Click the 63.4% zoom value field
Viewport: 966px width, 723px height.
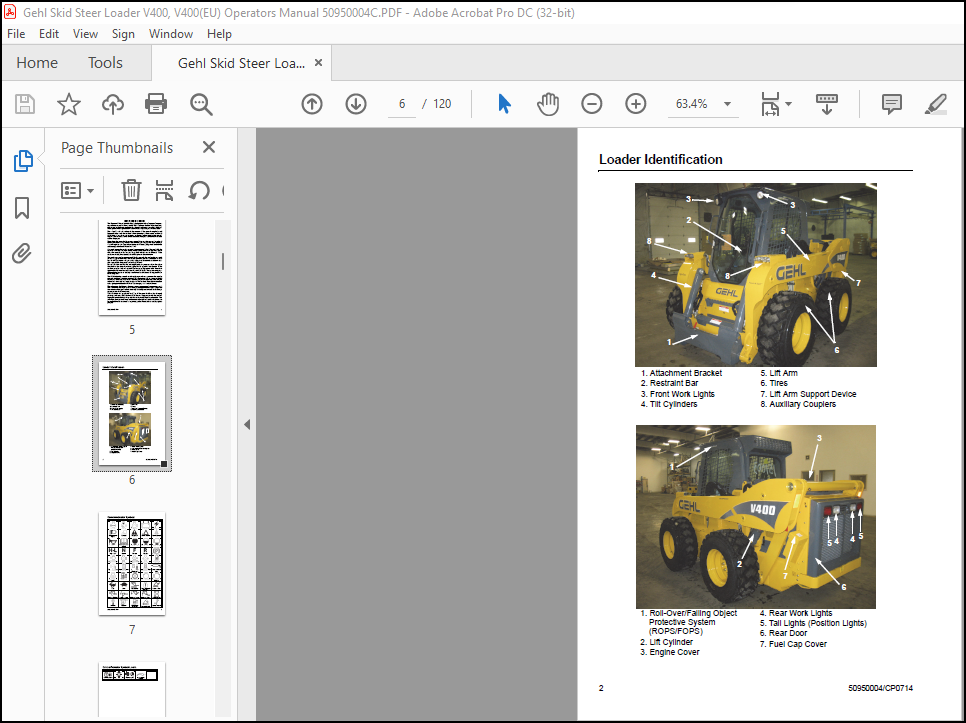691,104
